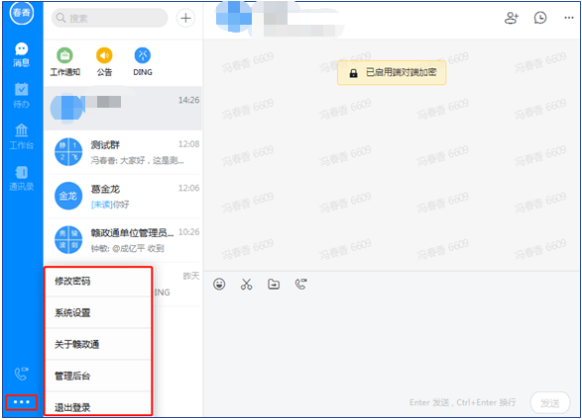Screen dimensions: 582x420
Task: Click add member icon in chat header
Action: pos(511,18)
